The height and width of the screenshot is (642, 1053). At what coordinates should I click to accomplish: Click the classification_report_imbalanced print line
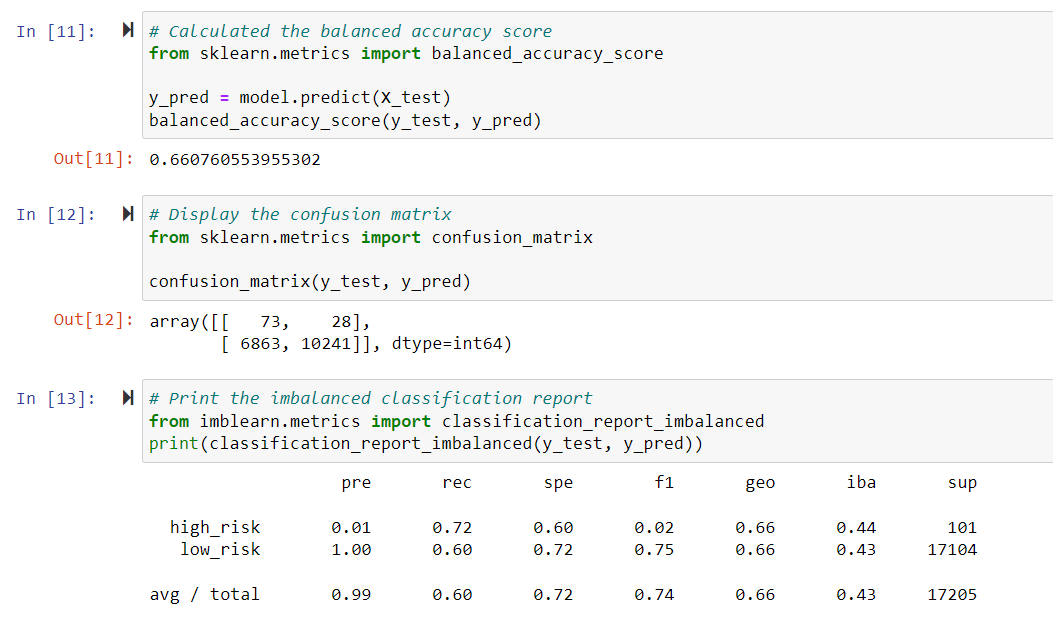coord(426,444)
